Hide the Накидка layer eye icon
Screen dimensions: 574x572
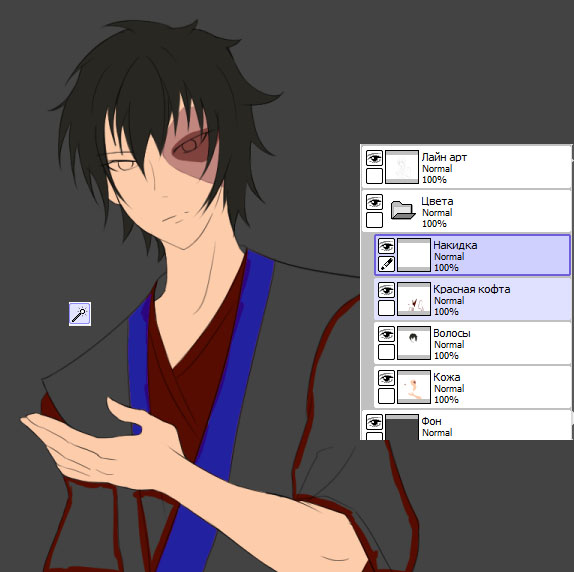[386, 246]
